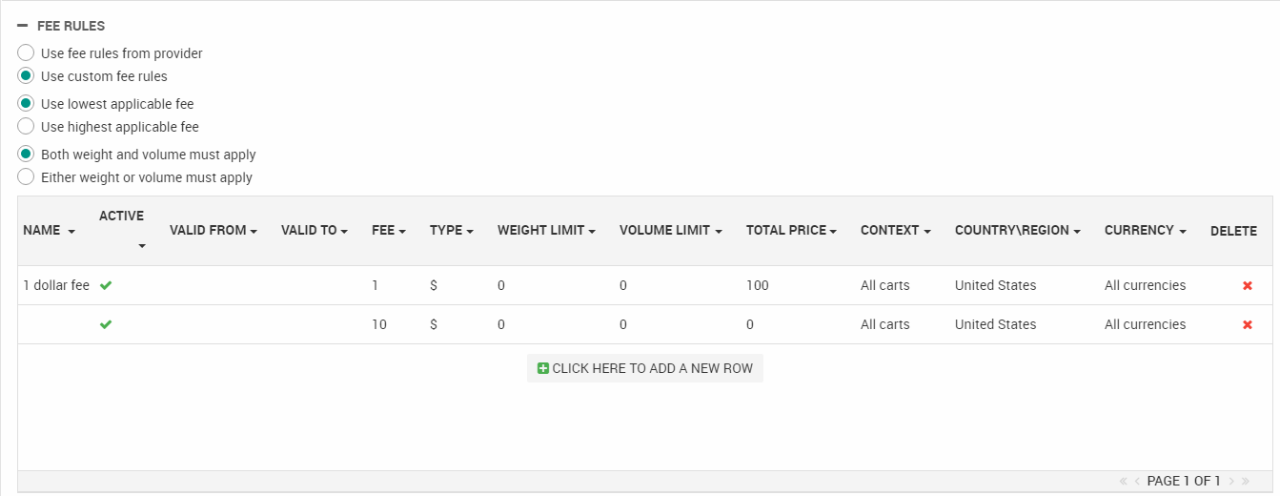The width and height of the screenshot is (1280, 496).
Task: Select Use custom fee rules option
Action: [x=26, y=76]
